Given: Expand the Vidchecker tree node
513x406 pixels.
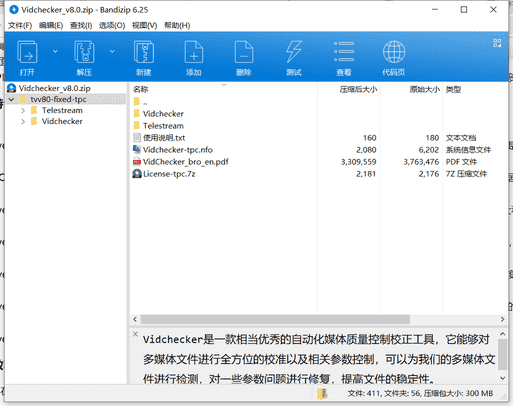Looking at the screenshot, I should (23, 121).
